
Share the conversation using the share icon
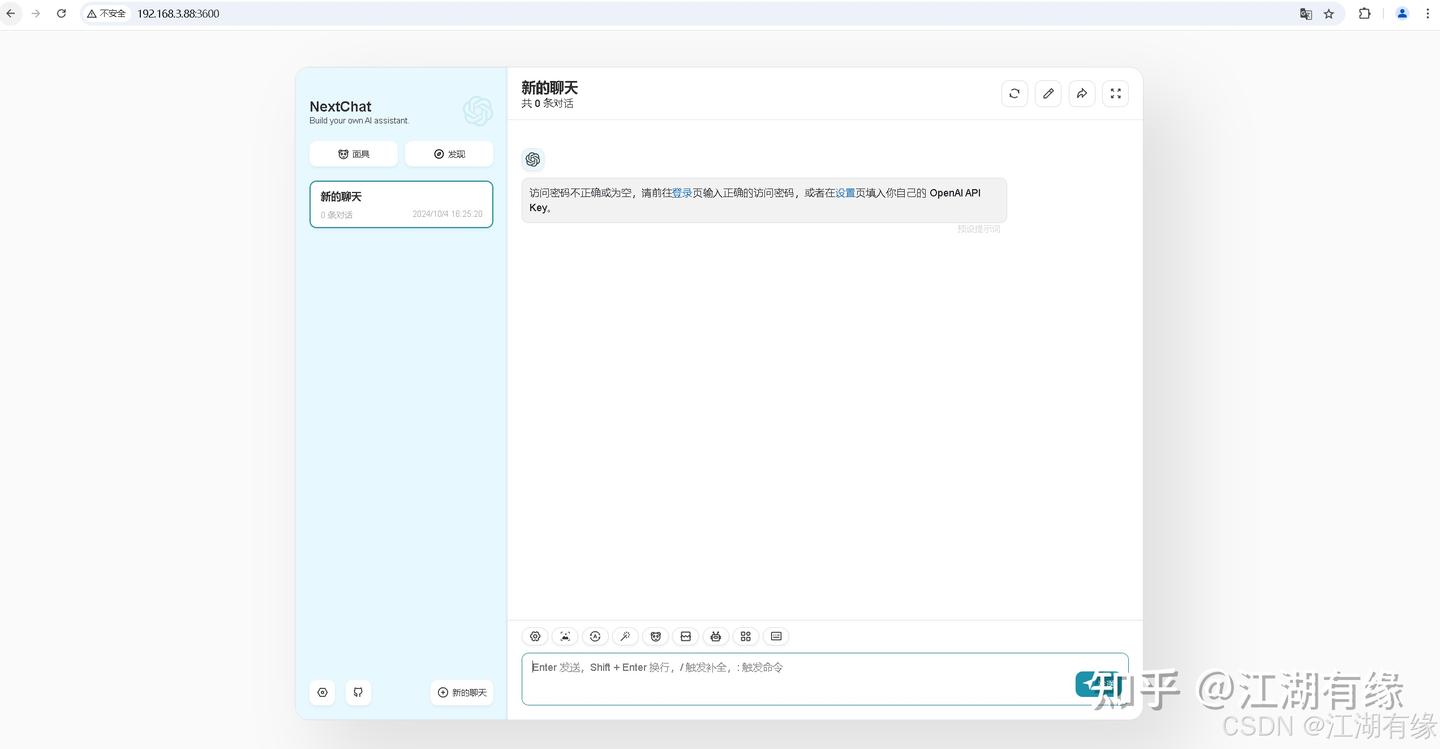[x=1081, y=93]
